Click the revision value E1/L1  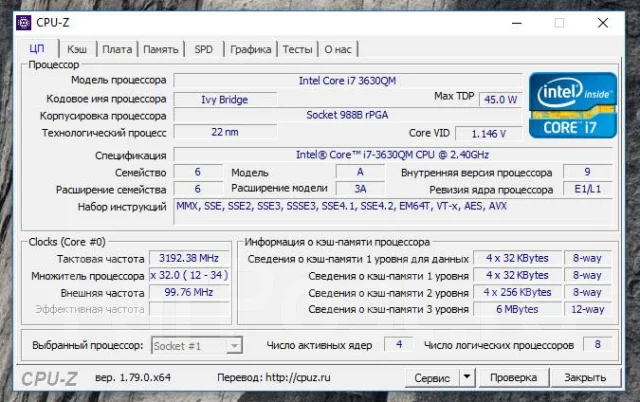click(587, 189)
